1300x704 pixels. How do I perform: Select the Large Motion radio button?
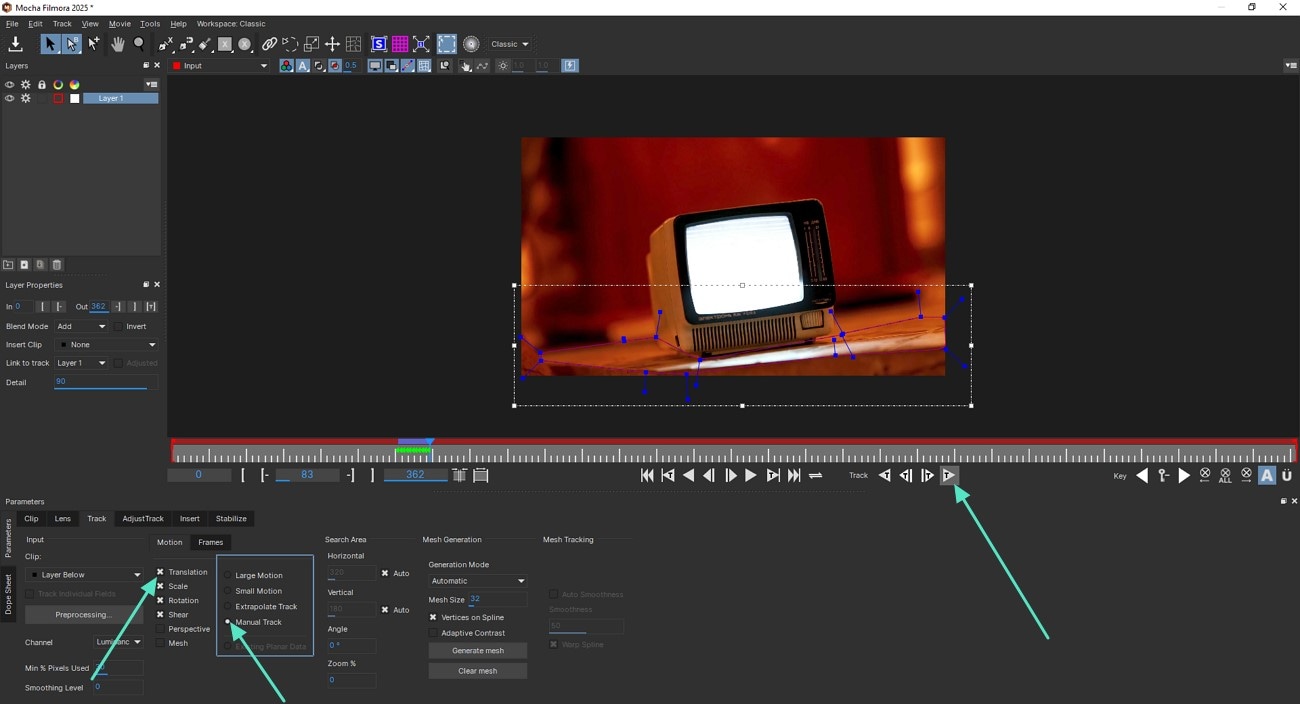point(228,575)
